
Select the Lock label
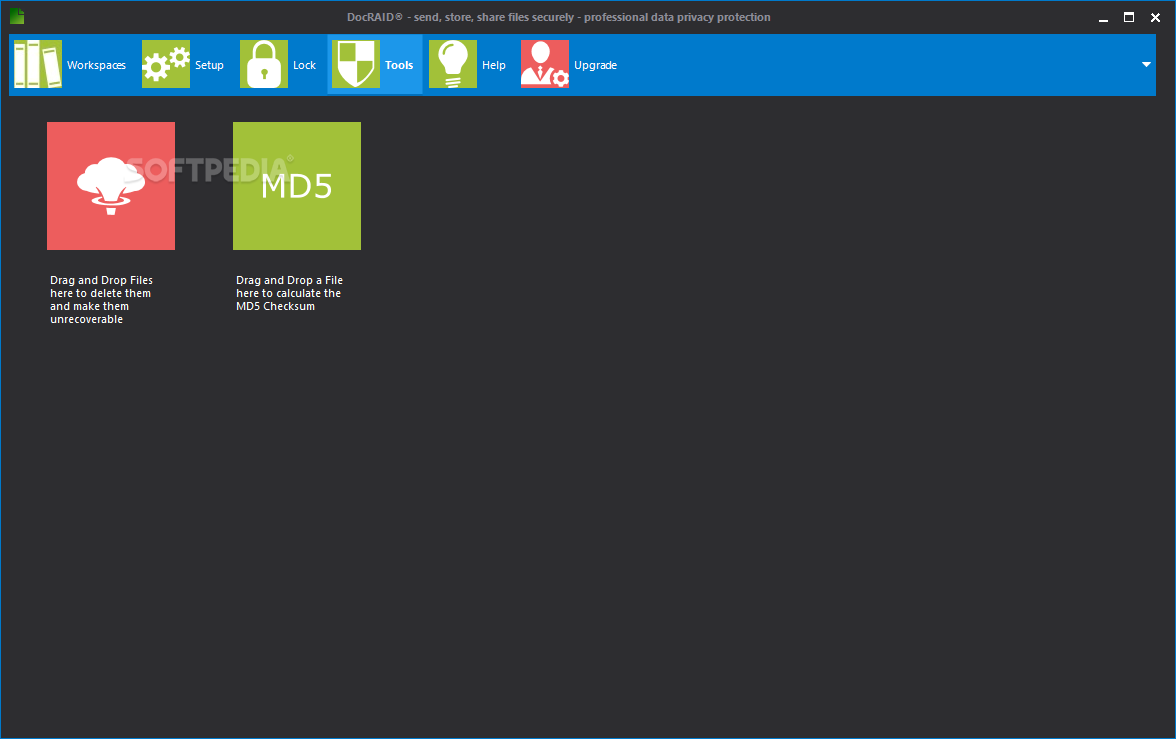(304, 65)
